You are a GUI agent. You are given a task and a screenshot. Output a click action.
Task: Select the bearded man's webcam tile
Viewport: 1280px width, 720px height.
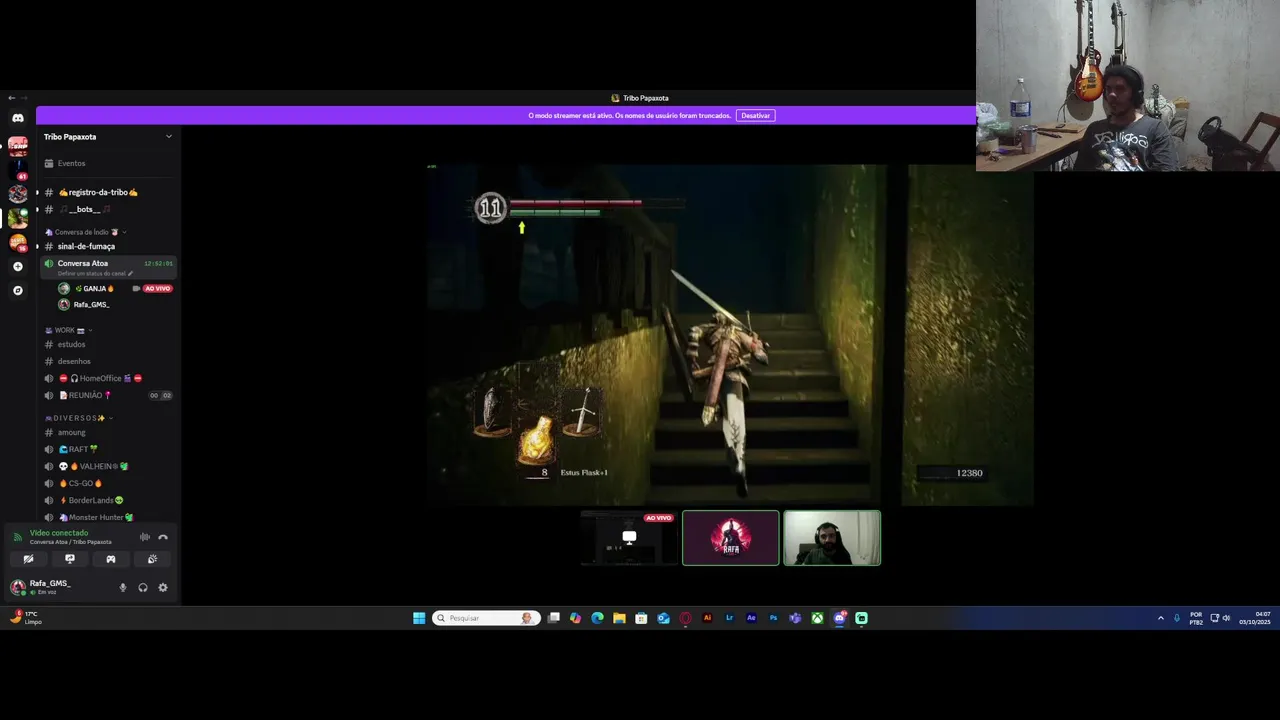click(832, 538)
